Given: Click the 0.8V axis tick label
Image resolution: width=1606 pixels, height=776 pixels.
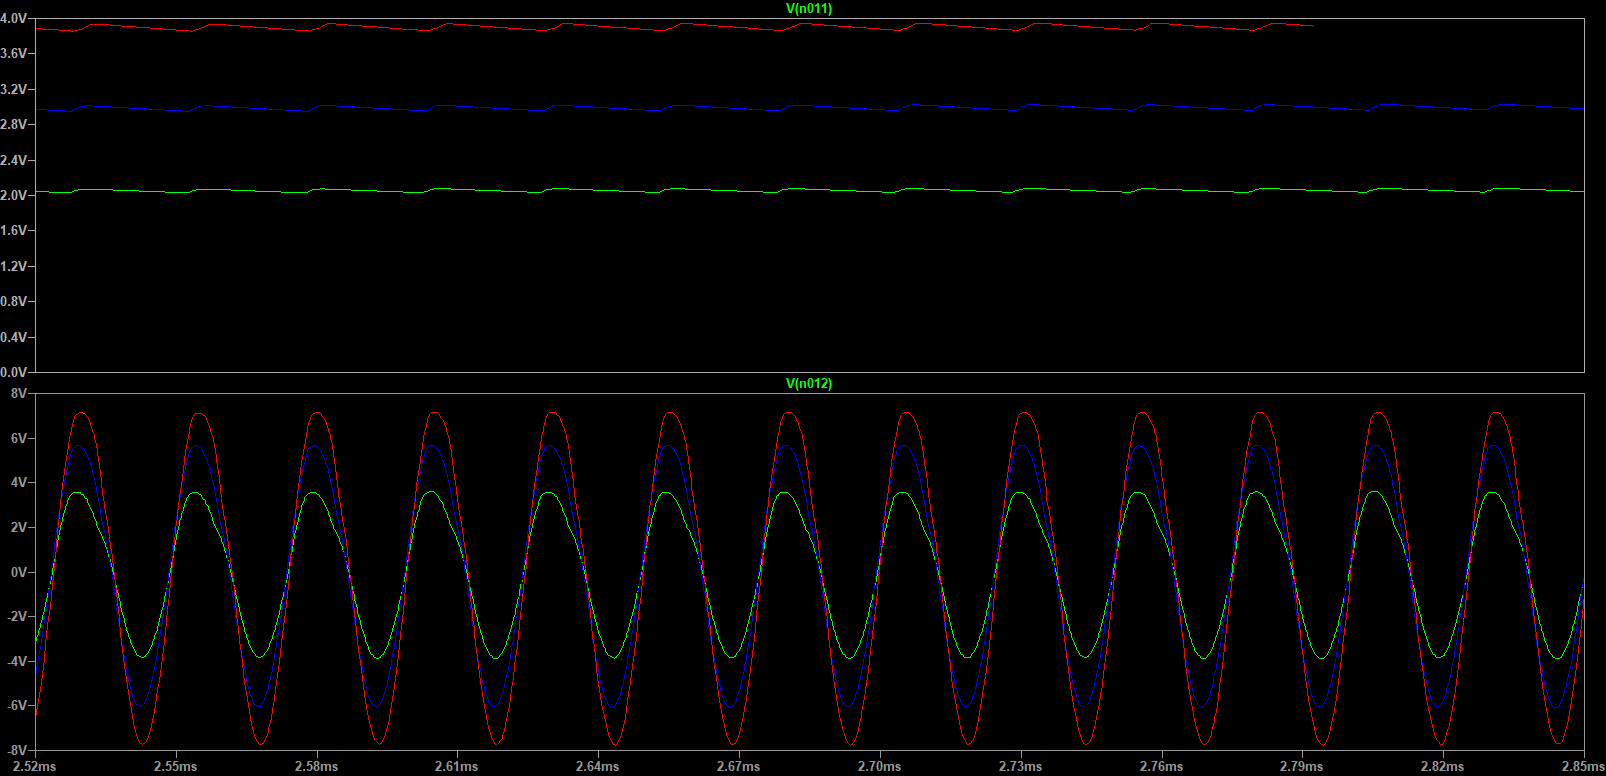Looking at the screenshot, I should click(14, 302).
